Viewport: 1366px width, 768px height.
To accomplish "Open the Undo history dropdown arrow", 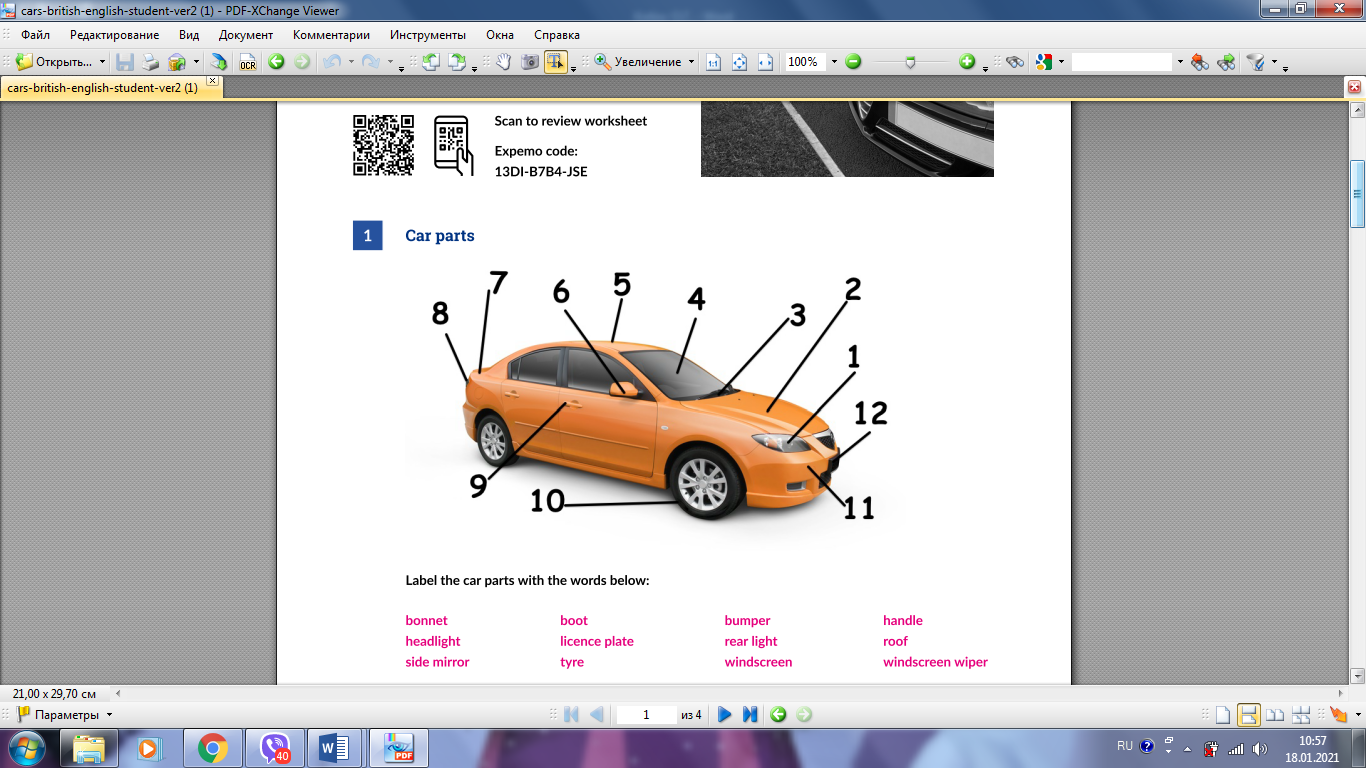I will (350, 62).
